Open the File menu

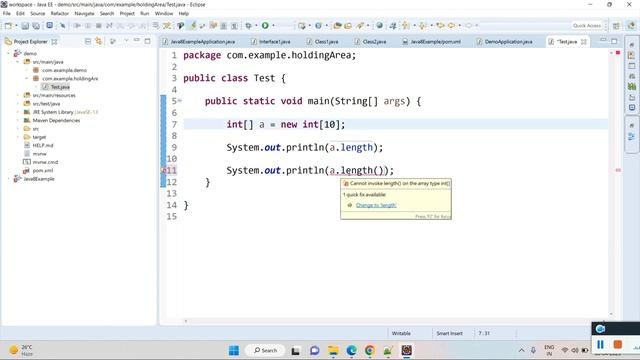pyautogui.click(x=7, y=13)
